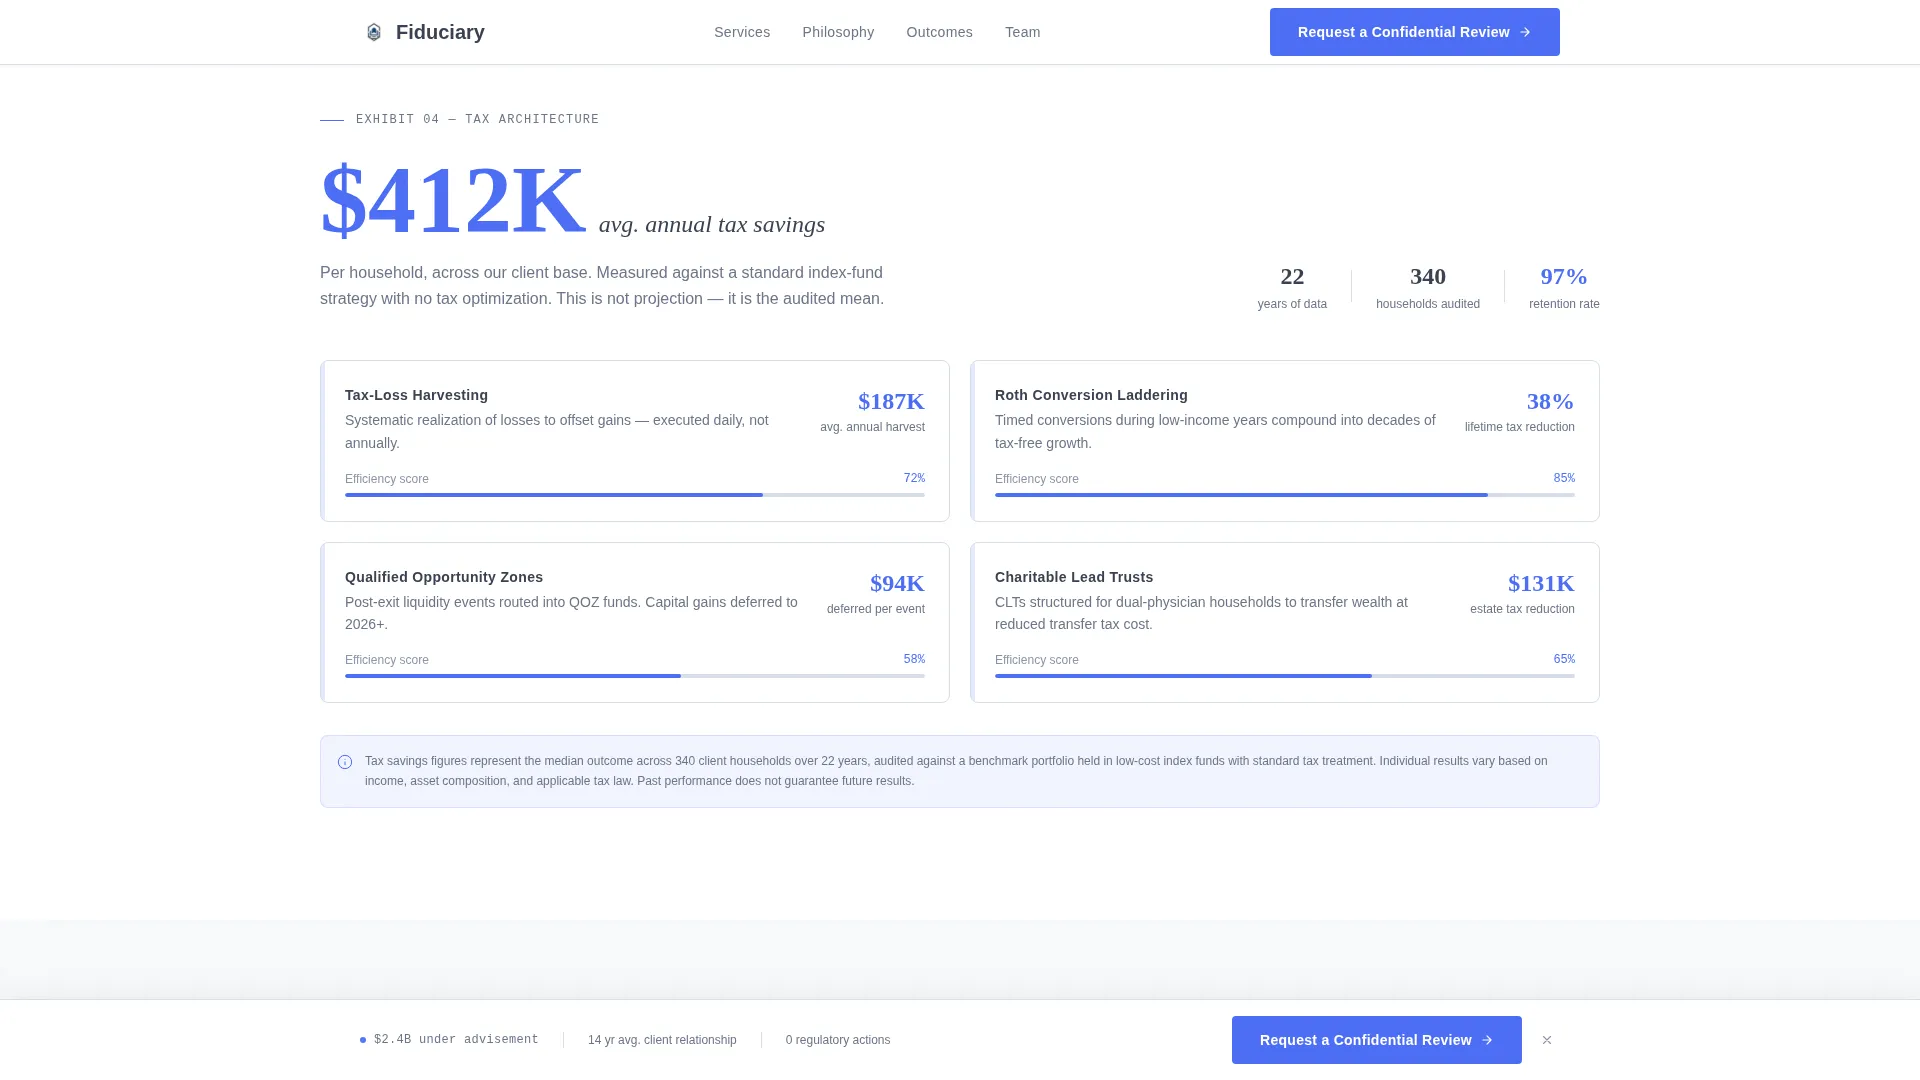Go to the Outcomes nav item
1920x1080 pixels.
tap(939, 32)
